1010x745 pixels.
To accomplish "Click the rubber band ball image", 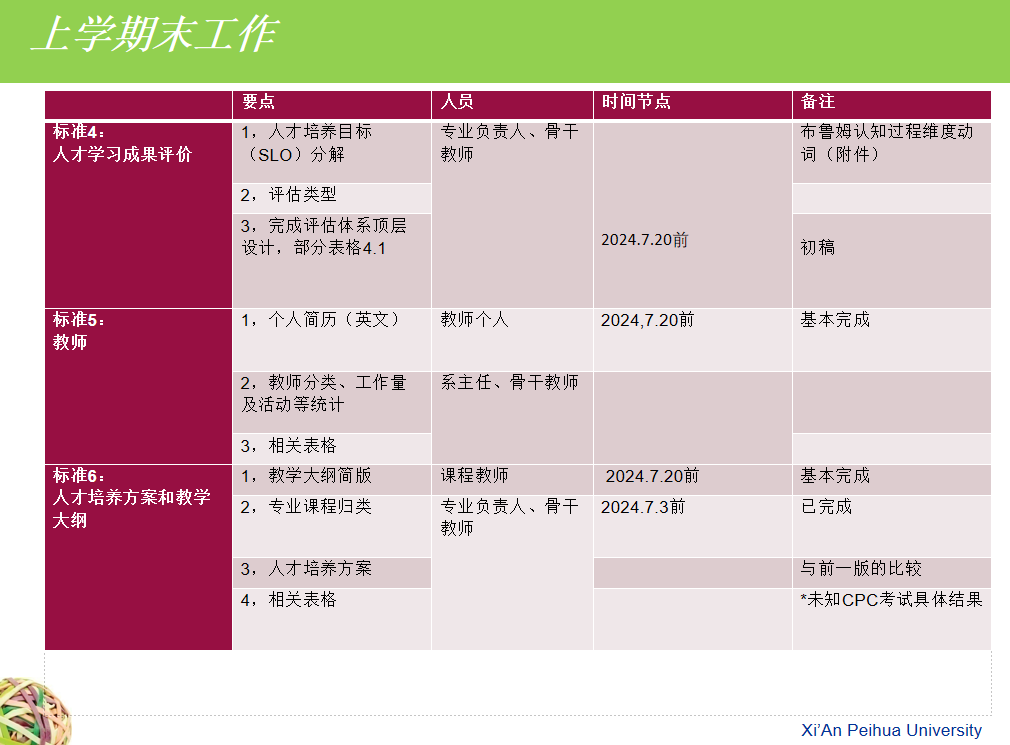I will [x=32, y=711].
